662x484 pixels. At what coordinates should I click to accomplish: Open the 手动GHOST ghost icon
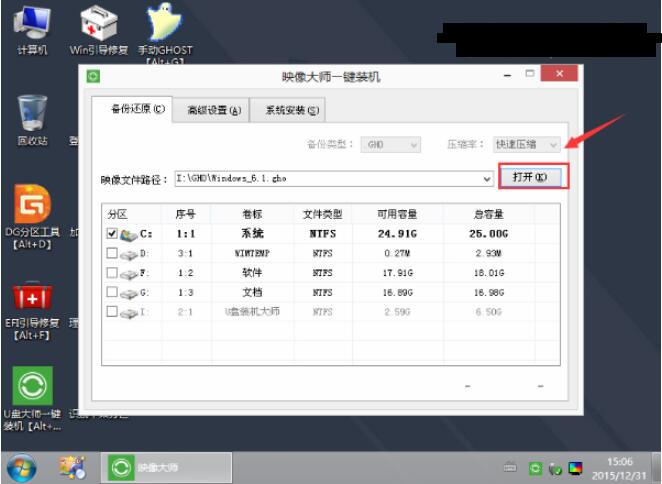tap(164, 25)
